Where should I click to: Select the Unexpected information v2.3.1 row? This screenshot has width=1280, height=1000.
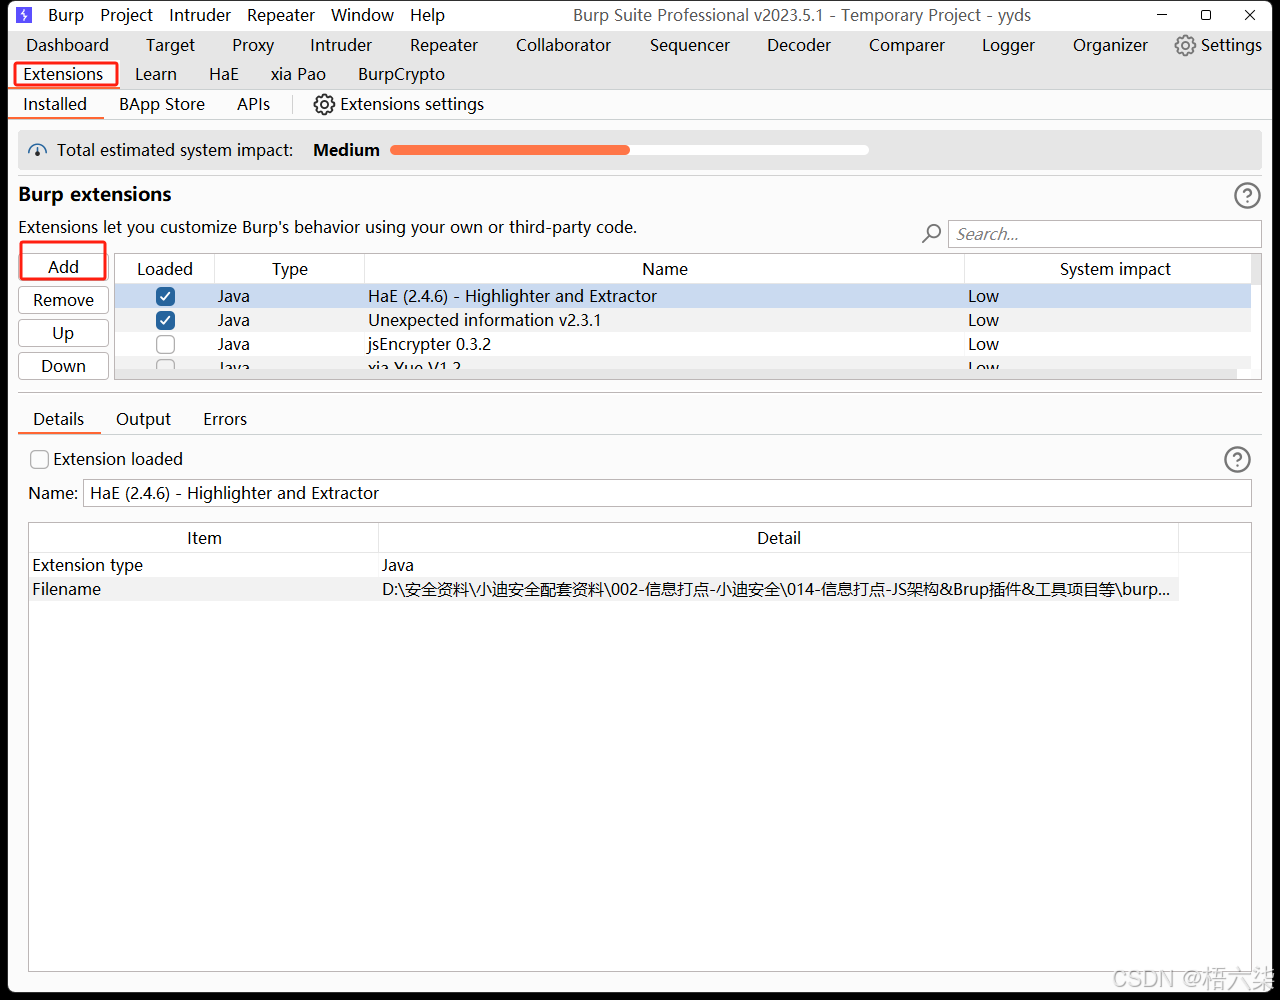[x=683, y=320]
